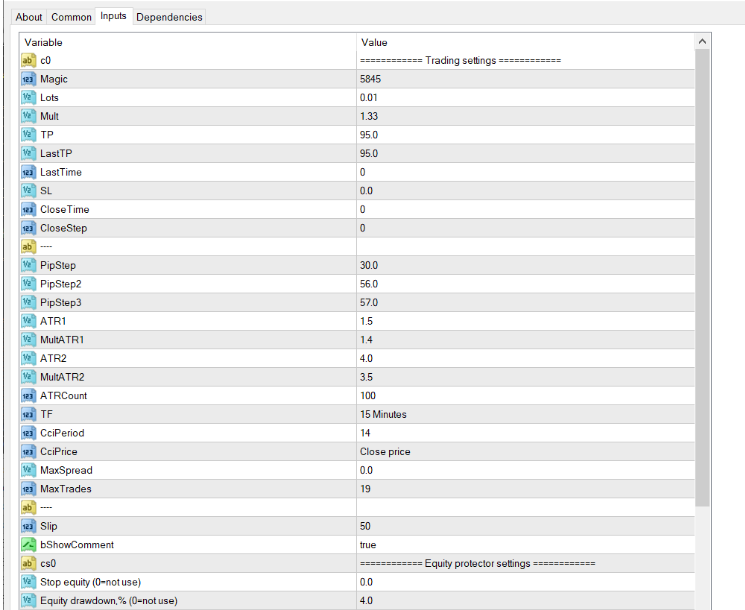
Task: Click the double icon beside ATR2
Action: pos(29,358)
